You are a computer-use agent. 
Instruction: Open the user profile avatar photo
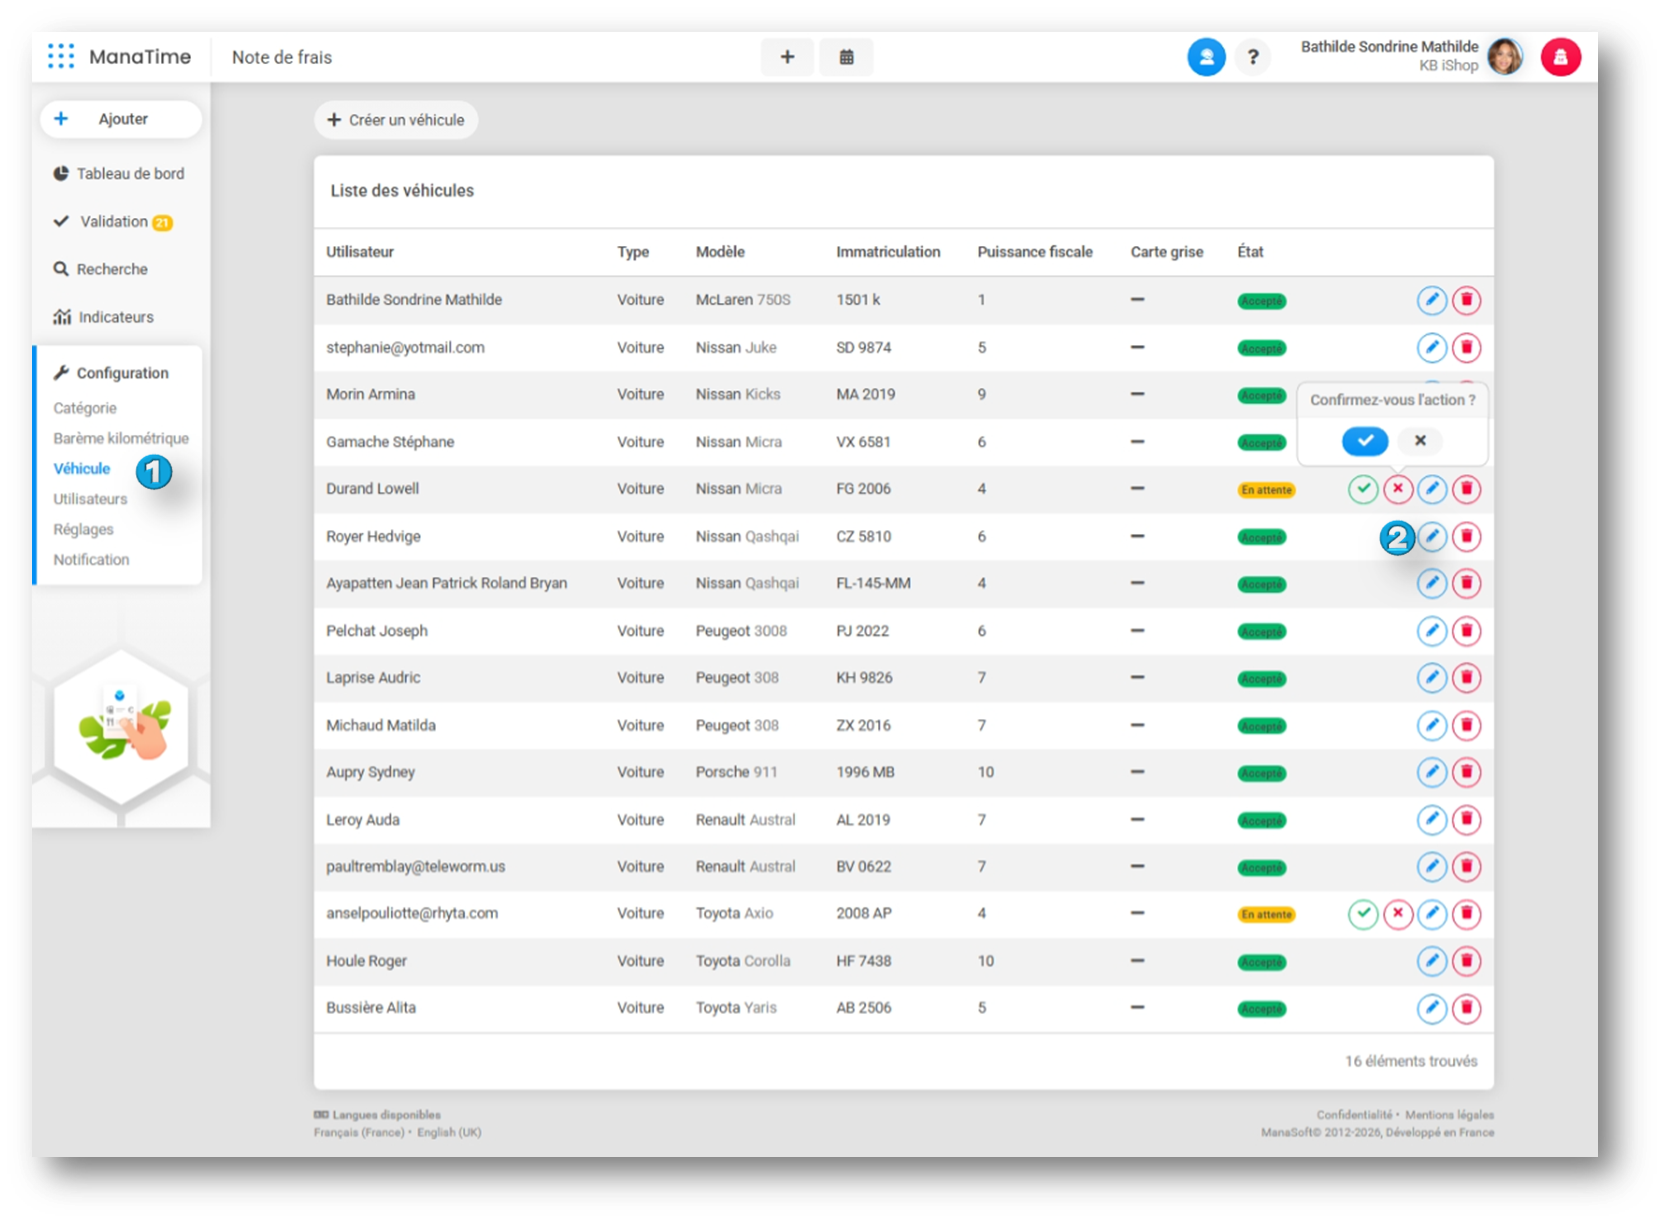pyautogui.click(x=1504, y=57)
